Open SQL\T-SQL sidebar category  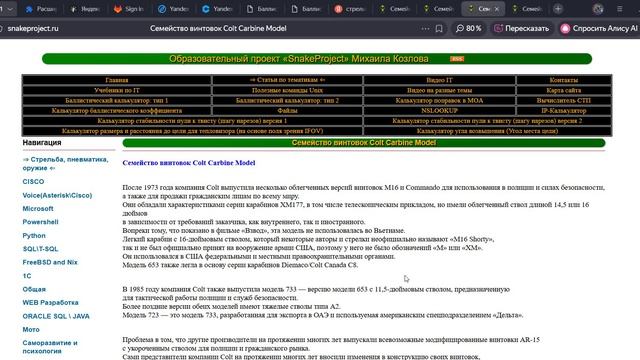(x=40, y=249)
